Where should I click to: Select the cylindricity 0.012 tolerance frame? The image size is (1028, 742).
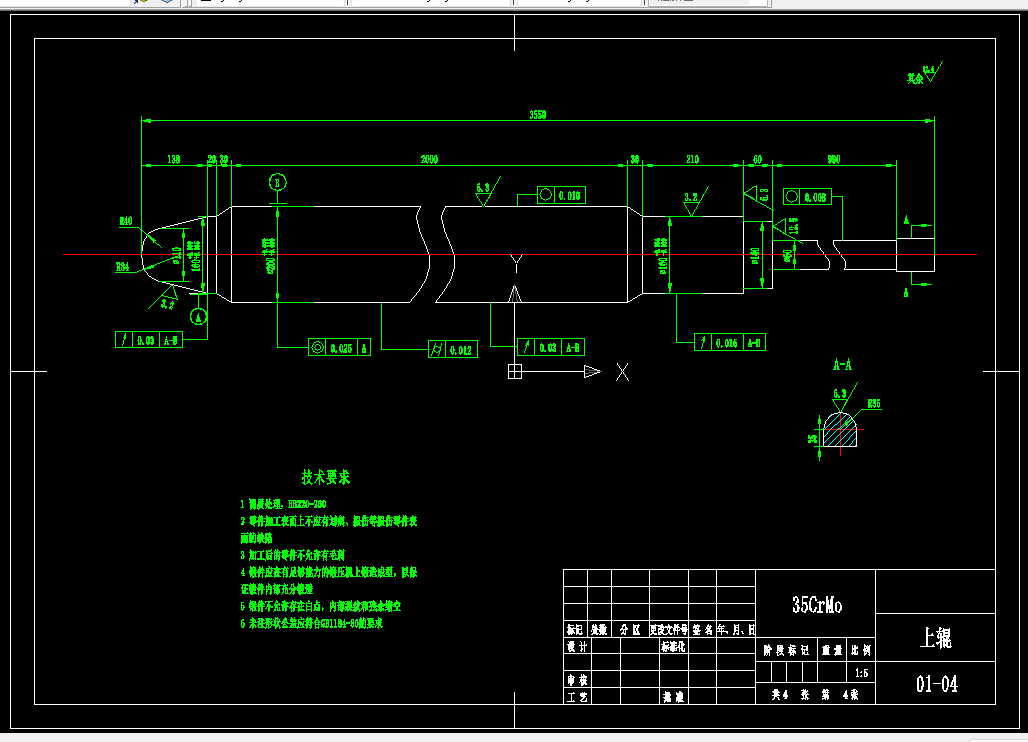pyautogui.click(x=453, y=349)
